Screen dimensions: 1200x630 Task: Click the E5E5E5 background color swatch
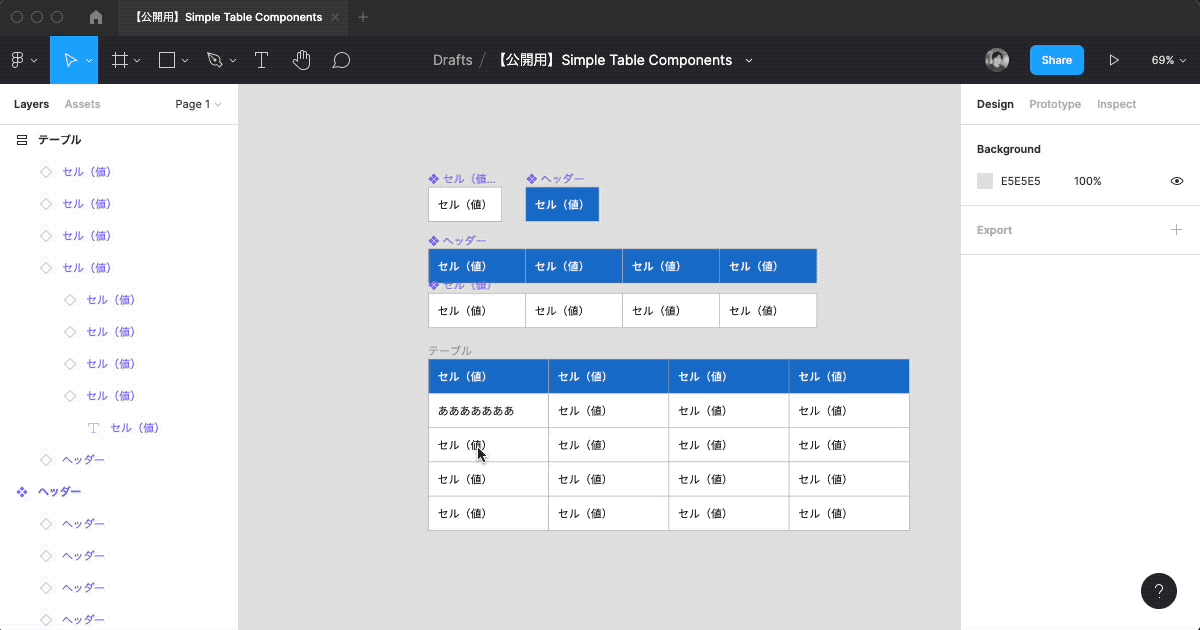point(985,181)
